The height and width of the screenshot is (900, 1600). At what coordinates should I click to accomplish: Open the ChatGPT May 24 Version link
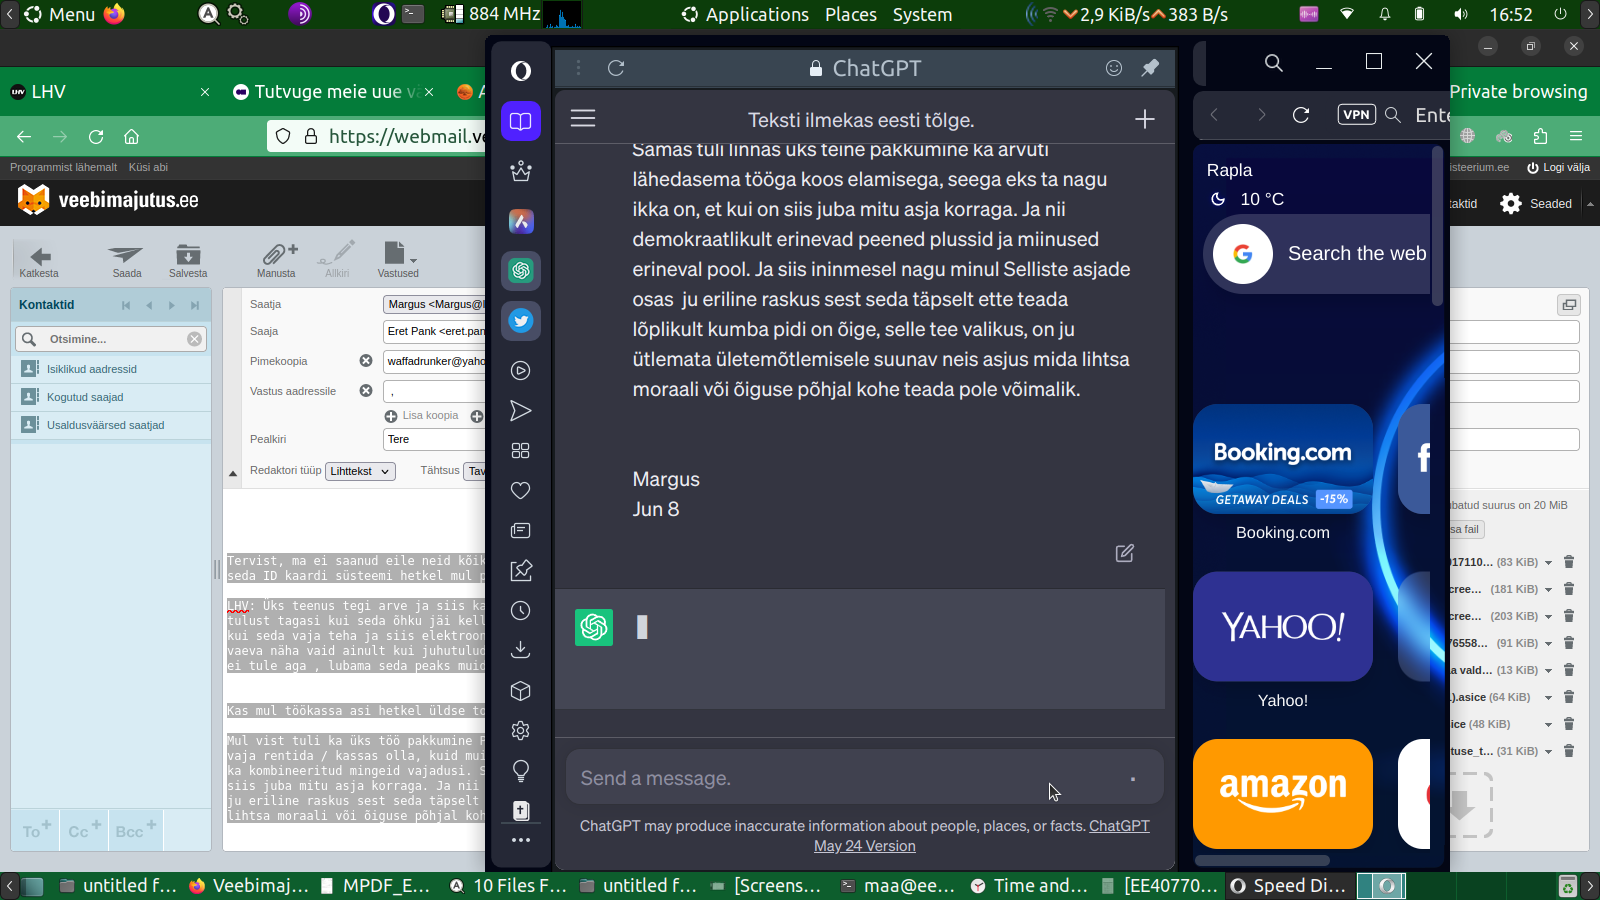point(864,846)
